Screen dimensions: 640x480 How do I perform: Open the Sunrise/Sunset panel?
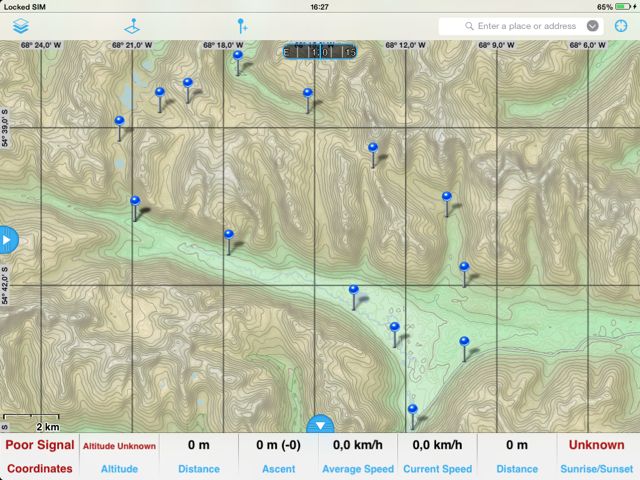(x=596, y=456)
